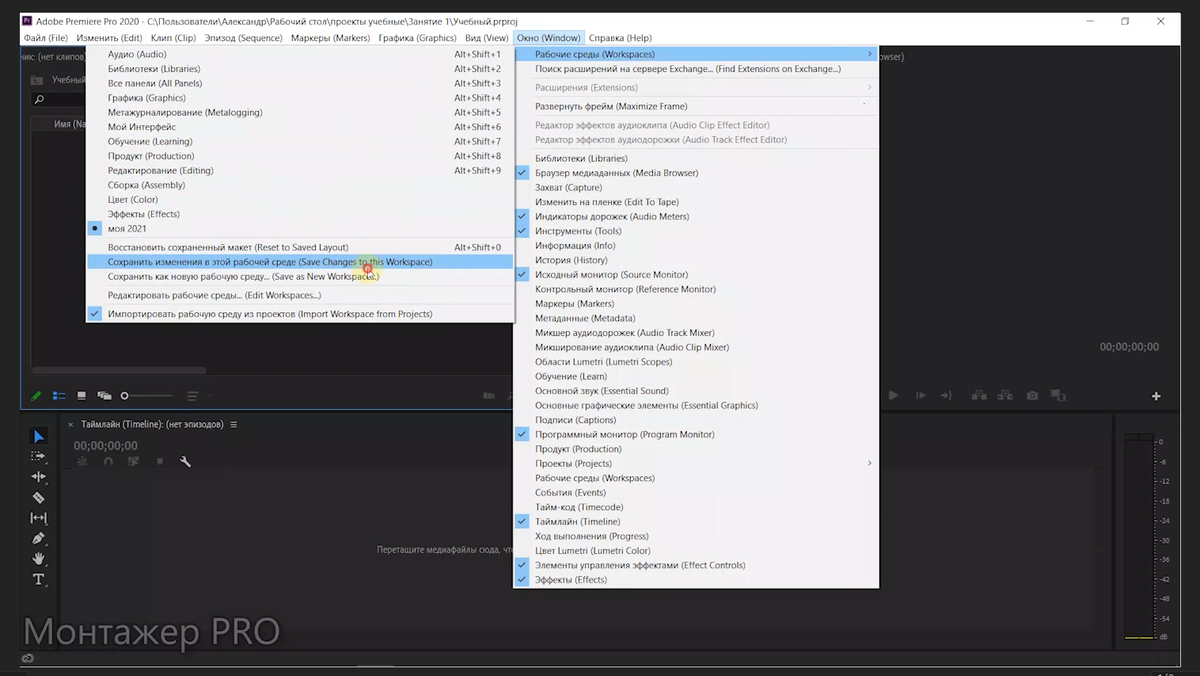
Task: Select Reset to Saved Layout
Action: [x=299, y=247]
